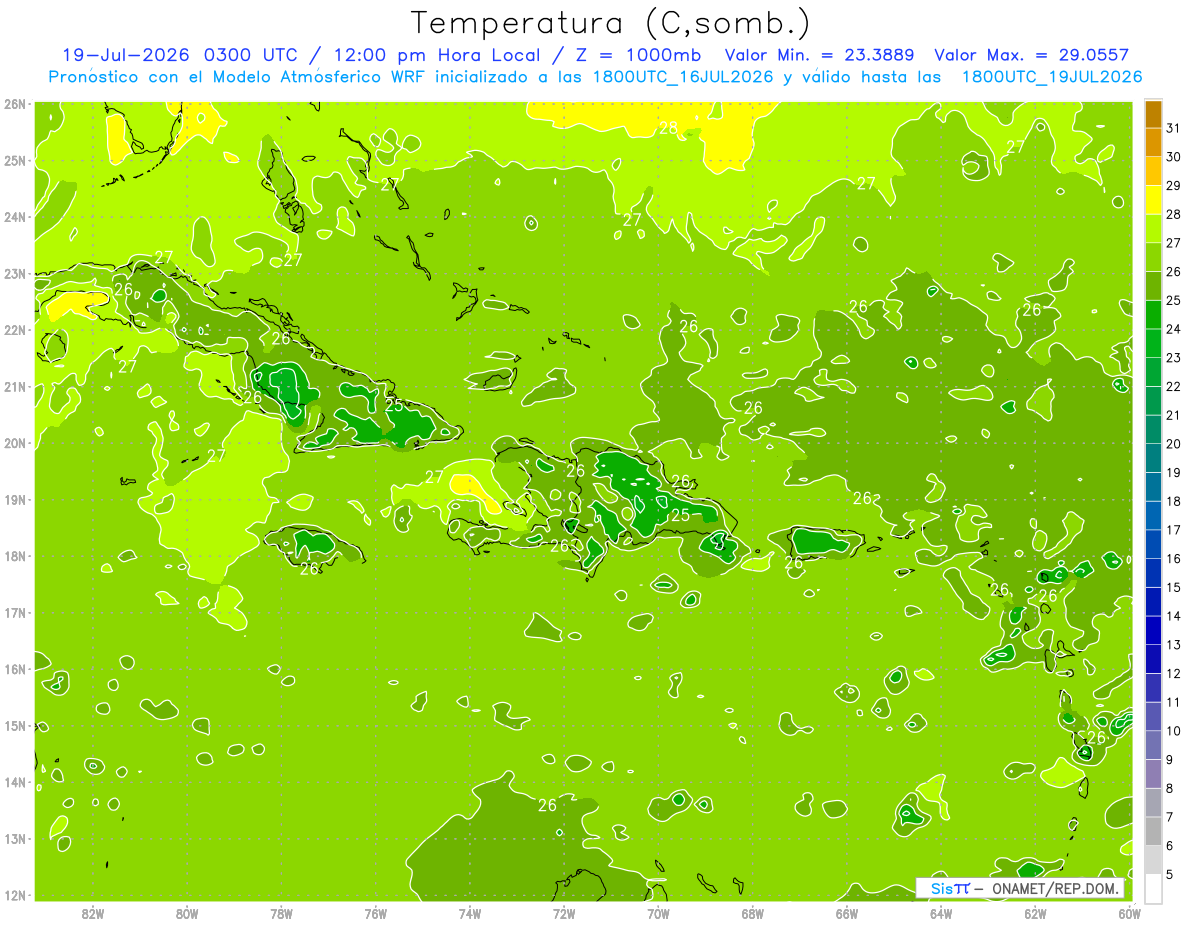Click the legend color band between 27 and 28

[x=1153, y=229]
